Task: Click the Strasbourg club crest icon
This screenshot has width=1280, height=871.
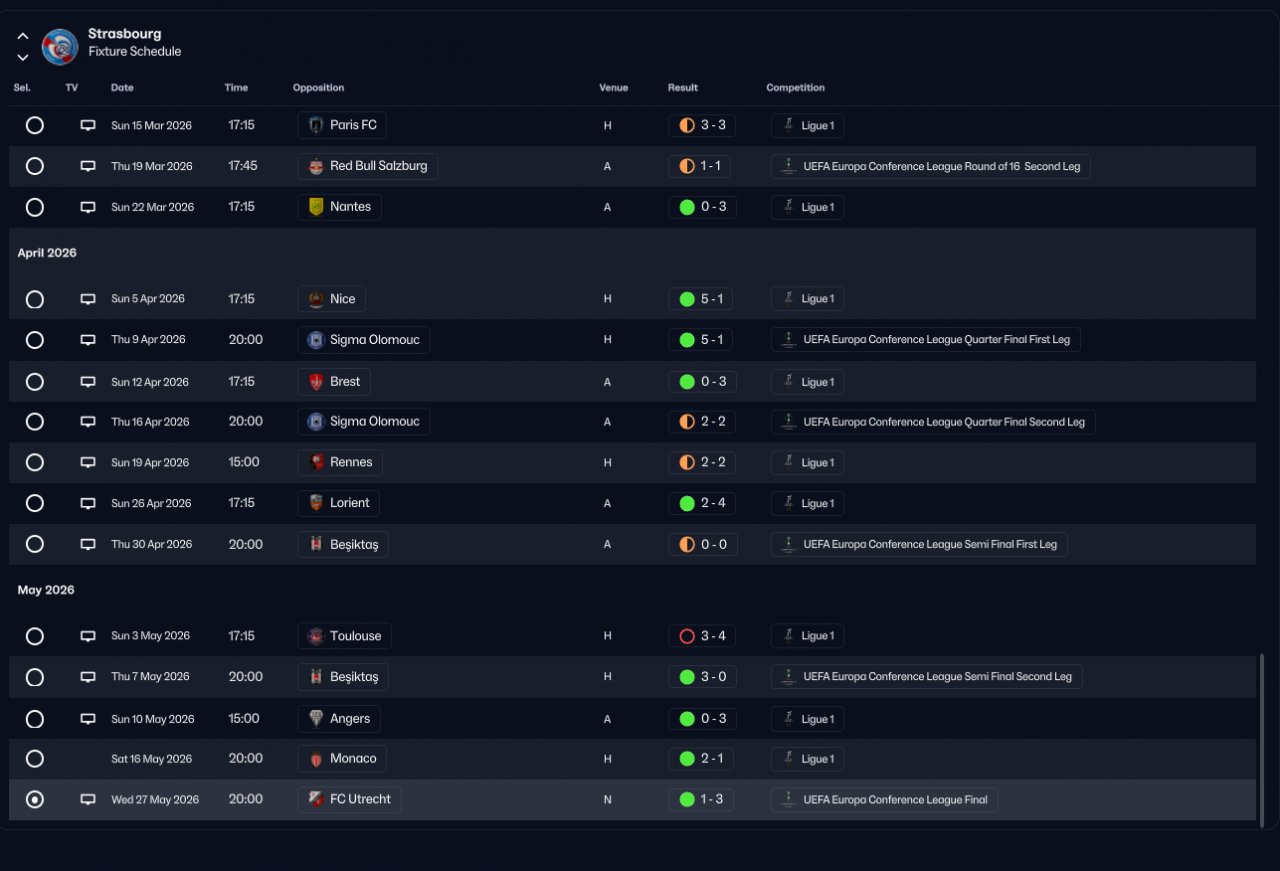Action: click(x=60, y=46)
